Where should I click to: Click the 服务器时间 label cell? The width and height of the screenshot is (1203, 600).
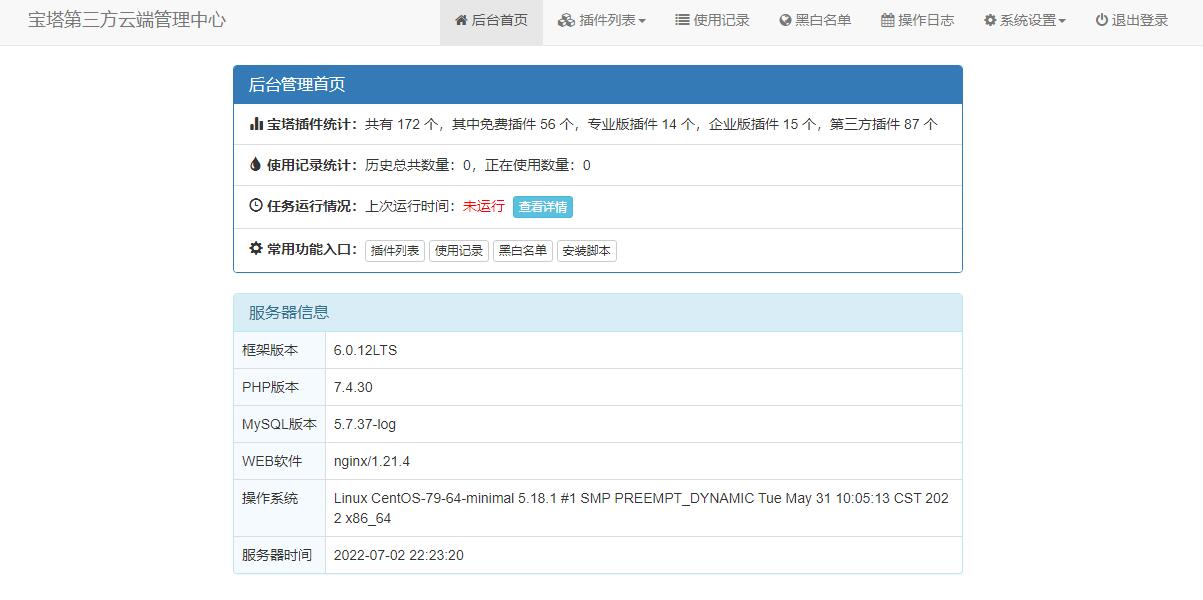click(280, 555)
